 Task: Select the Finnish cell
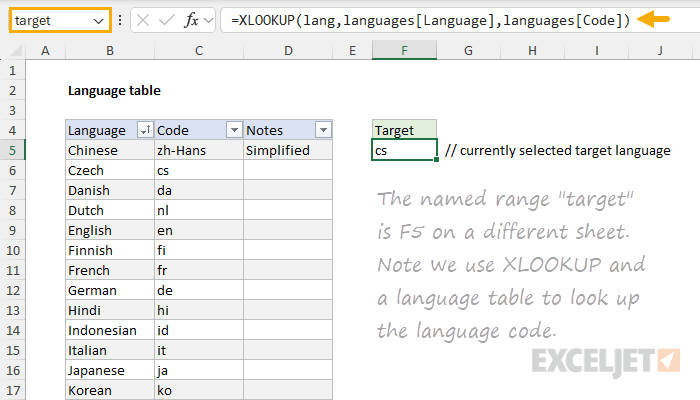[110, 250]
